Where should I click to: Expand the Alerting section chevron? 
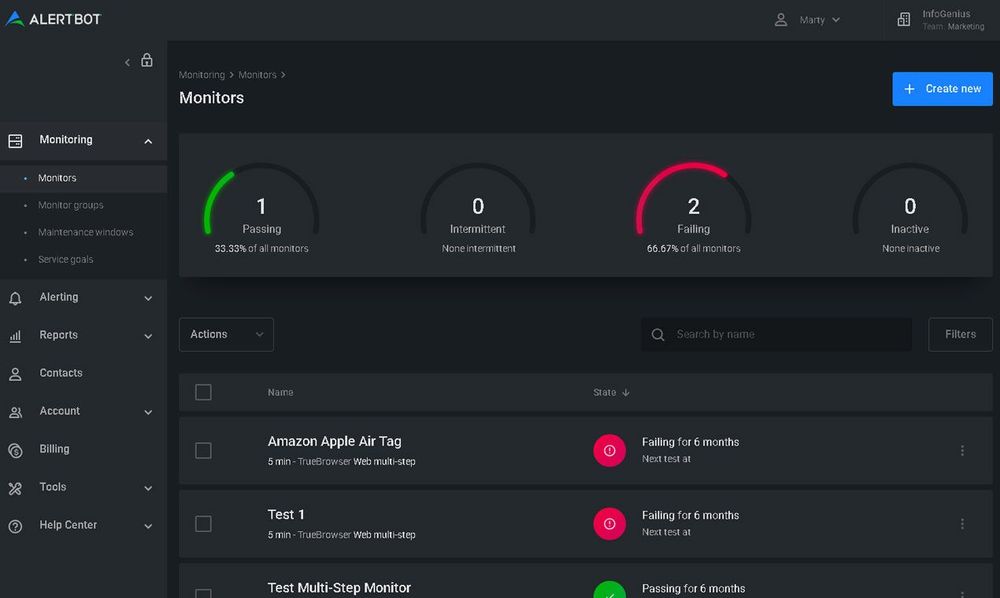(148, 298)
